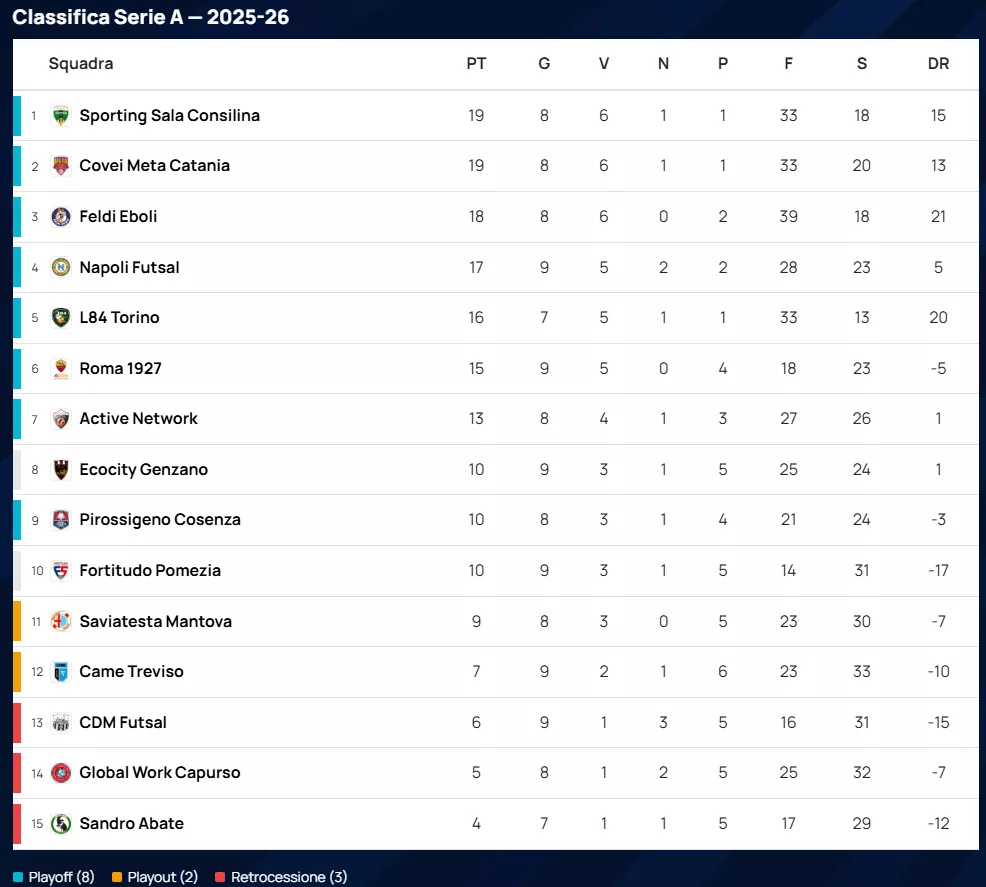Click the L84 Torino club logo
This screenshot has height=887, width=986.
tap(61, 318)
